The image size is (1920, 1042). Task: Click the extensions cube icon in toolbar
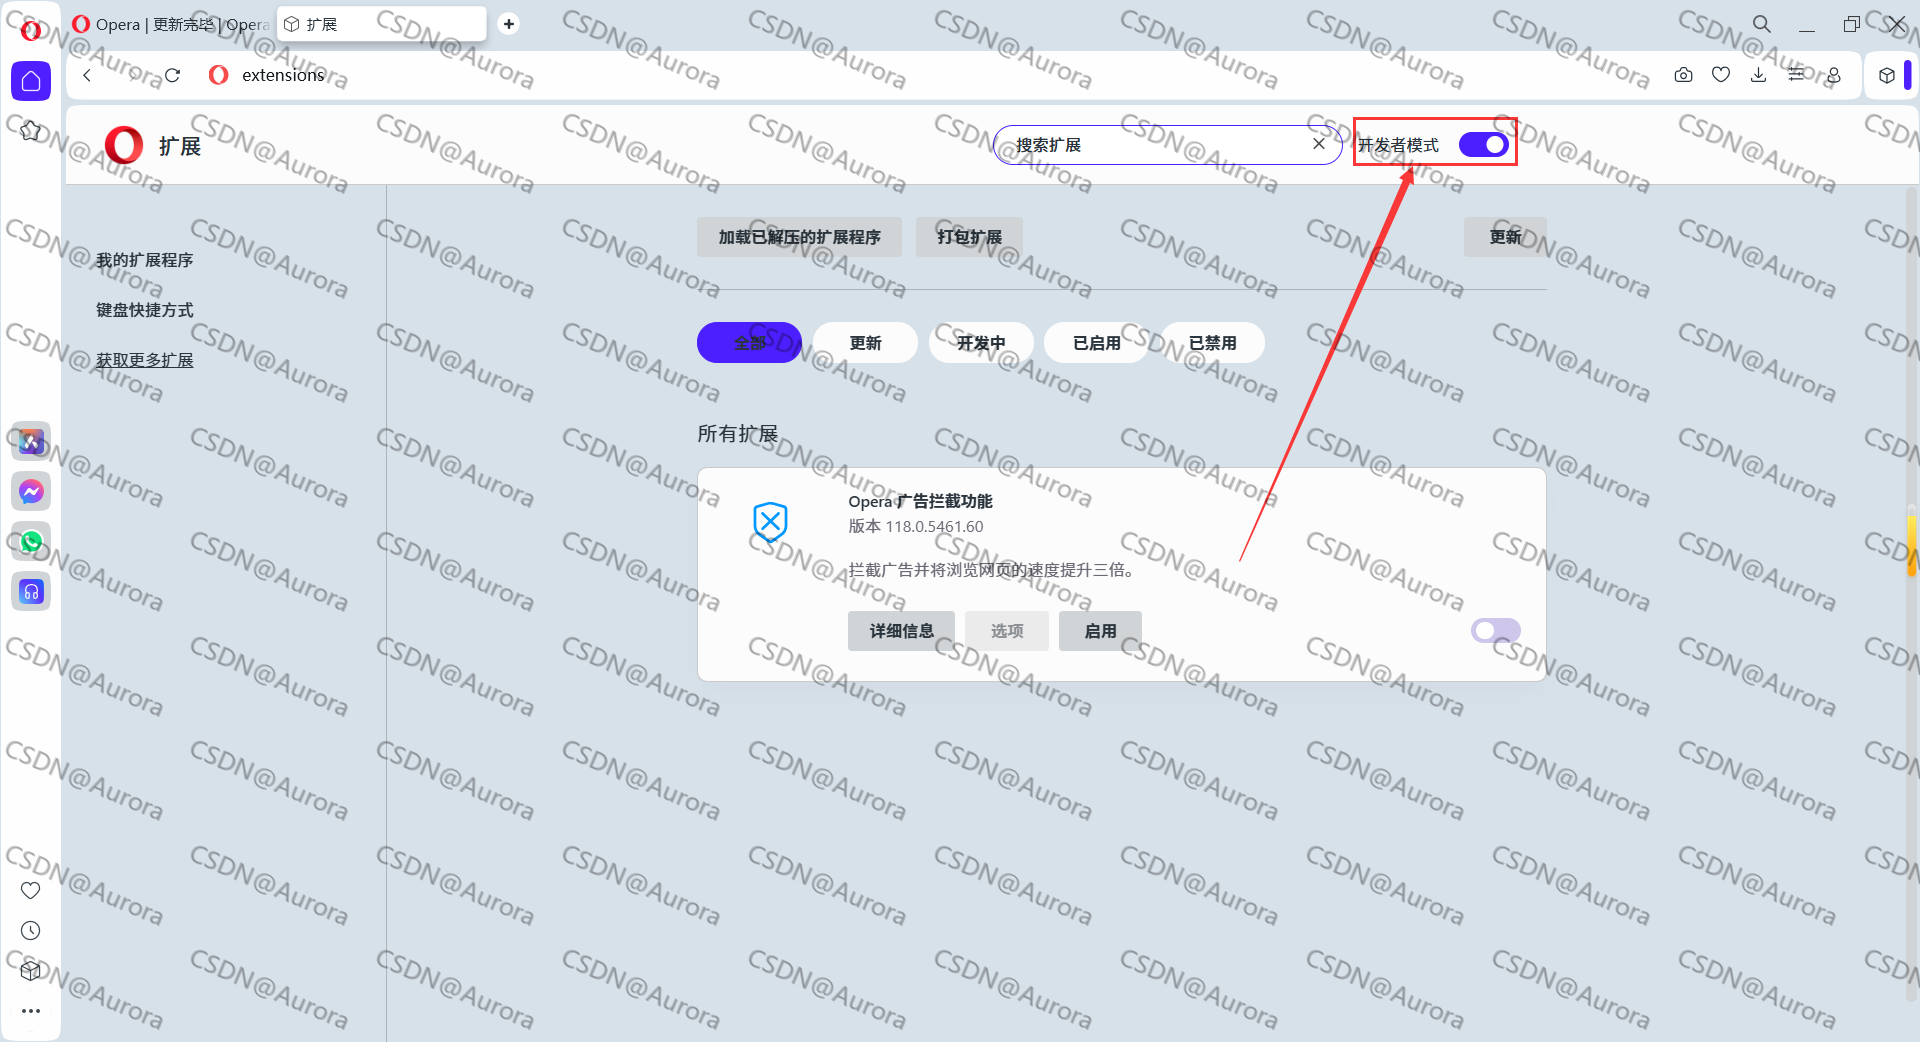click(1886, 75)
